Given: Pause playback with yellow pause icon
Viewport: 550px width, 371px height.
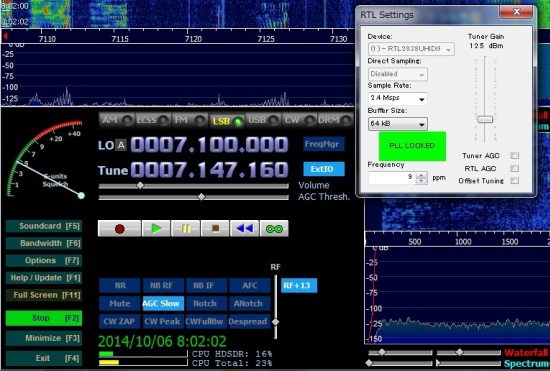Looking at the screenshot, I should click(x=186, y=229).
